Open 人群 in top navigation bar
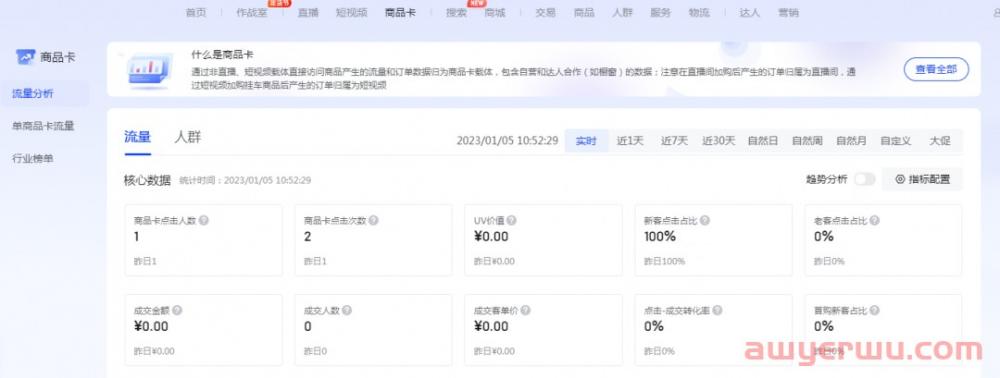 622,13
